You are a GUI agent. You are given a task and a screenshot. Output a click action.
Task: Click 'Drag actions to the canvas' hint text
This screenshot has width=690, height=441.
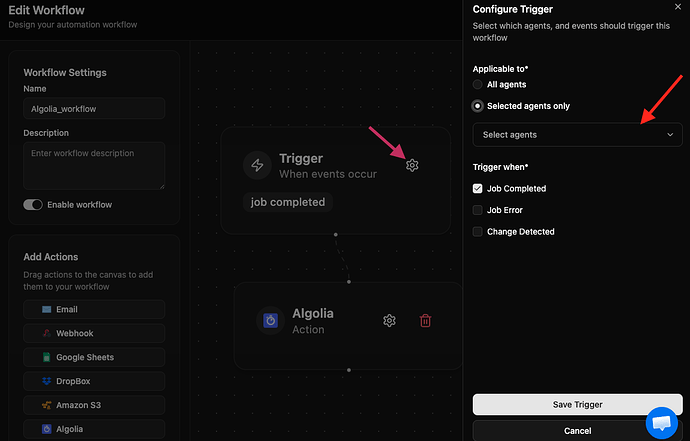click(88, 280)
